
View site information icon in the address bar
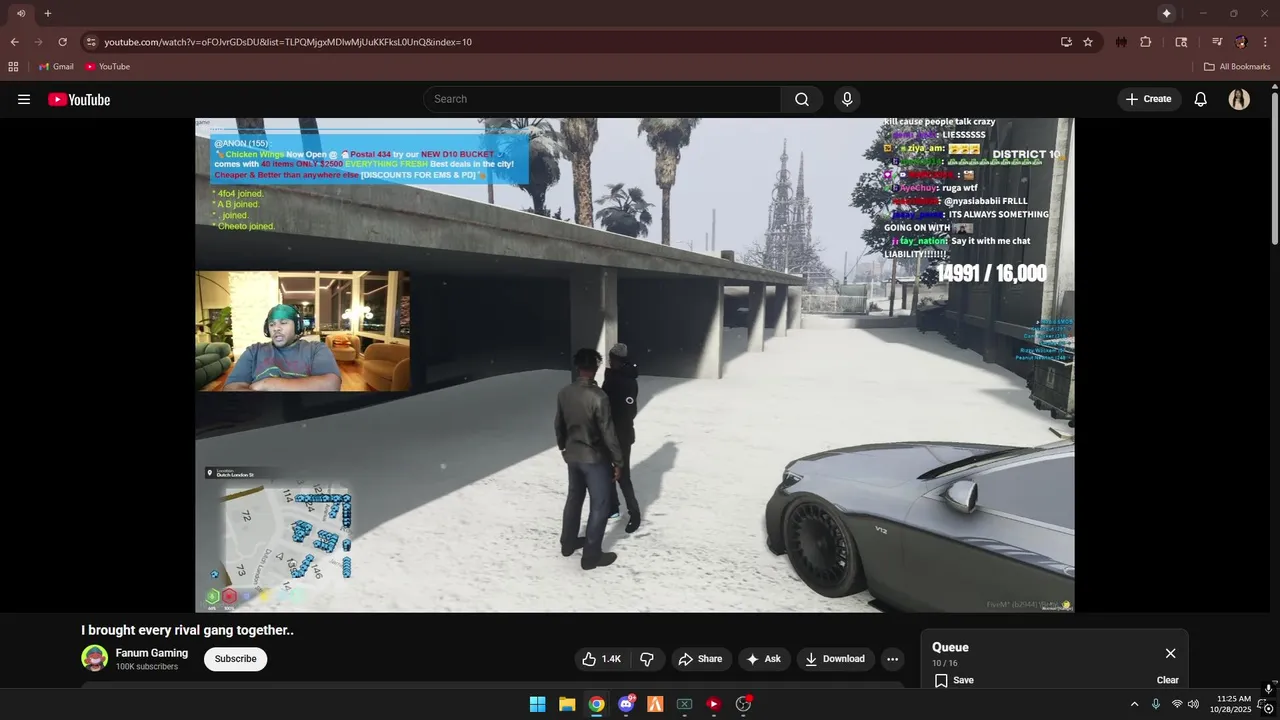pos(91,42)
